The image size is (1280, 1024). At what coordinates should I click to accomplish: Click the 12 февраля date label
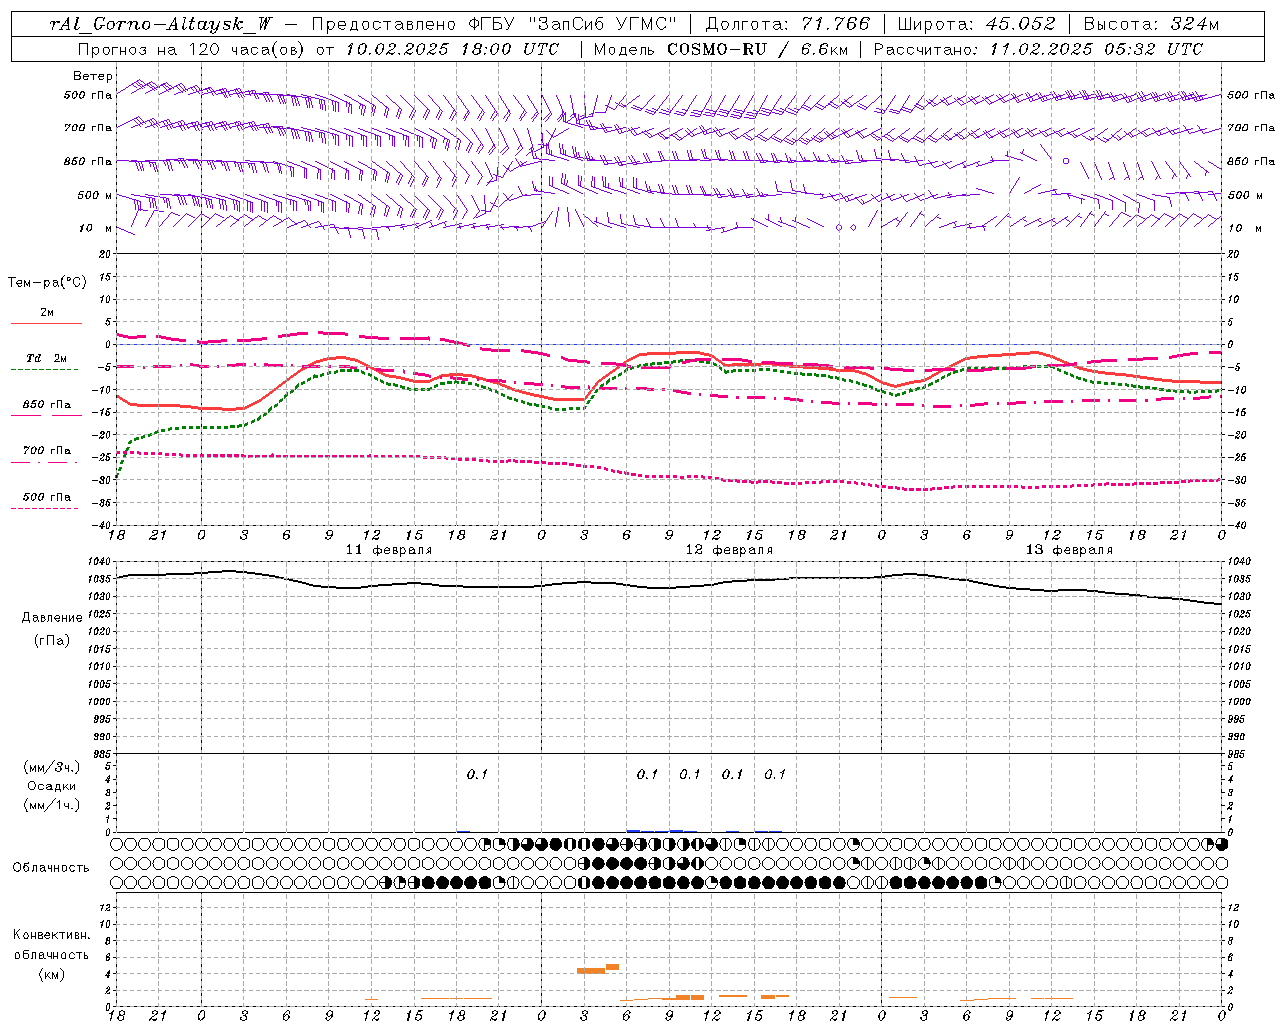(729, 550)
